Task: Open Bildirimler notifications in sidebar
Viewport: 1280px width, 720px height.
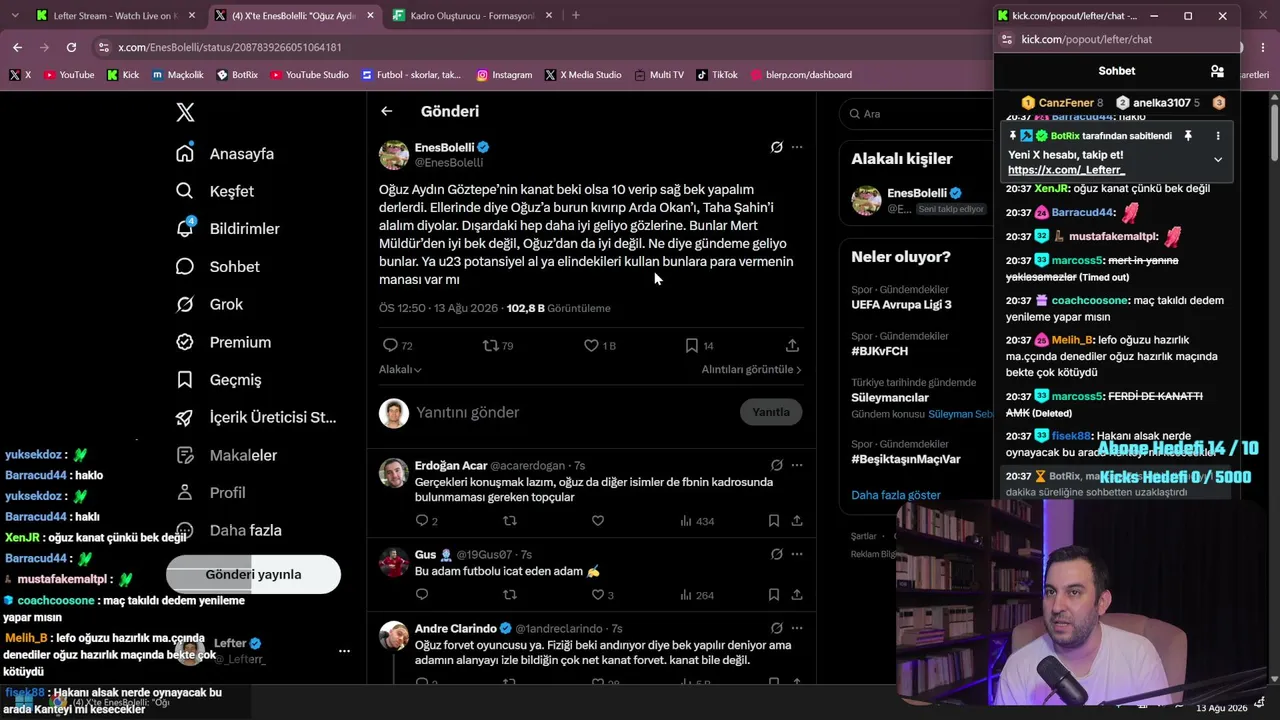Action: (227, 229)
